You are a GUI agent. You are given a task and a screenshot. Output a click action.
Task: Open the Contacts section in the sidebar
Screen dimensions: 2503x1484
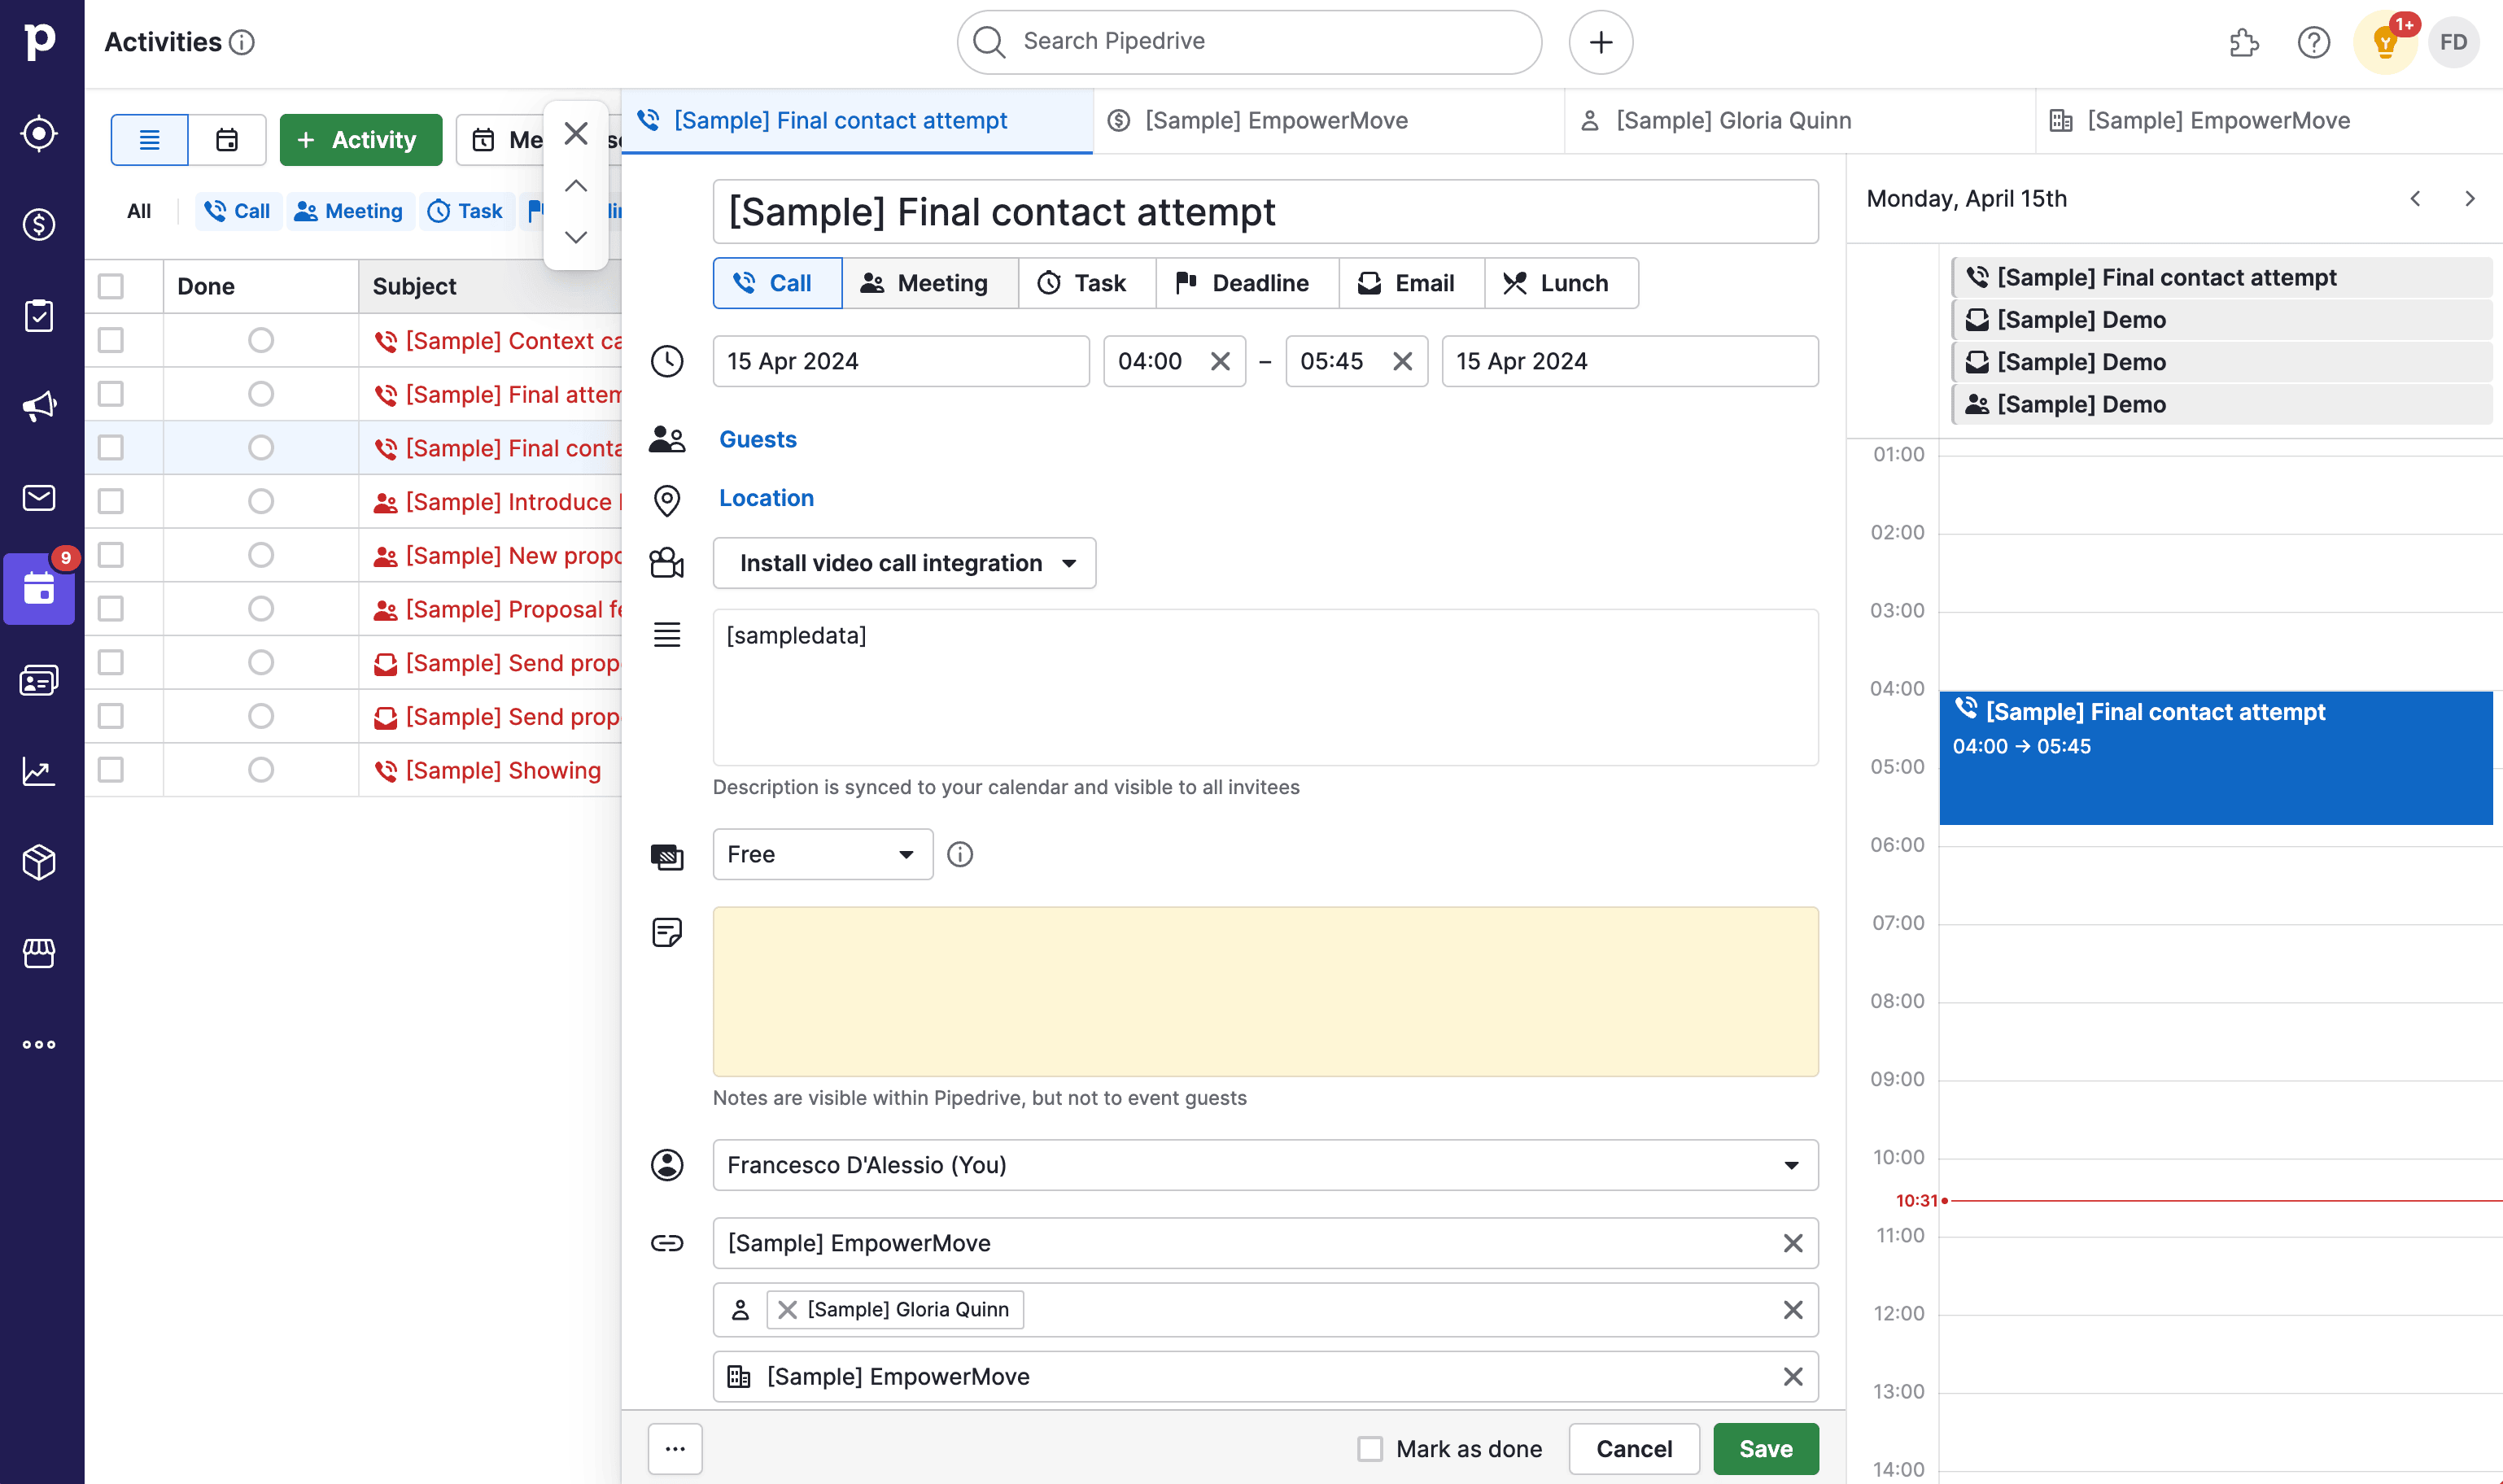pyautogui.click(x=38, y=680)
